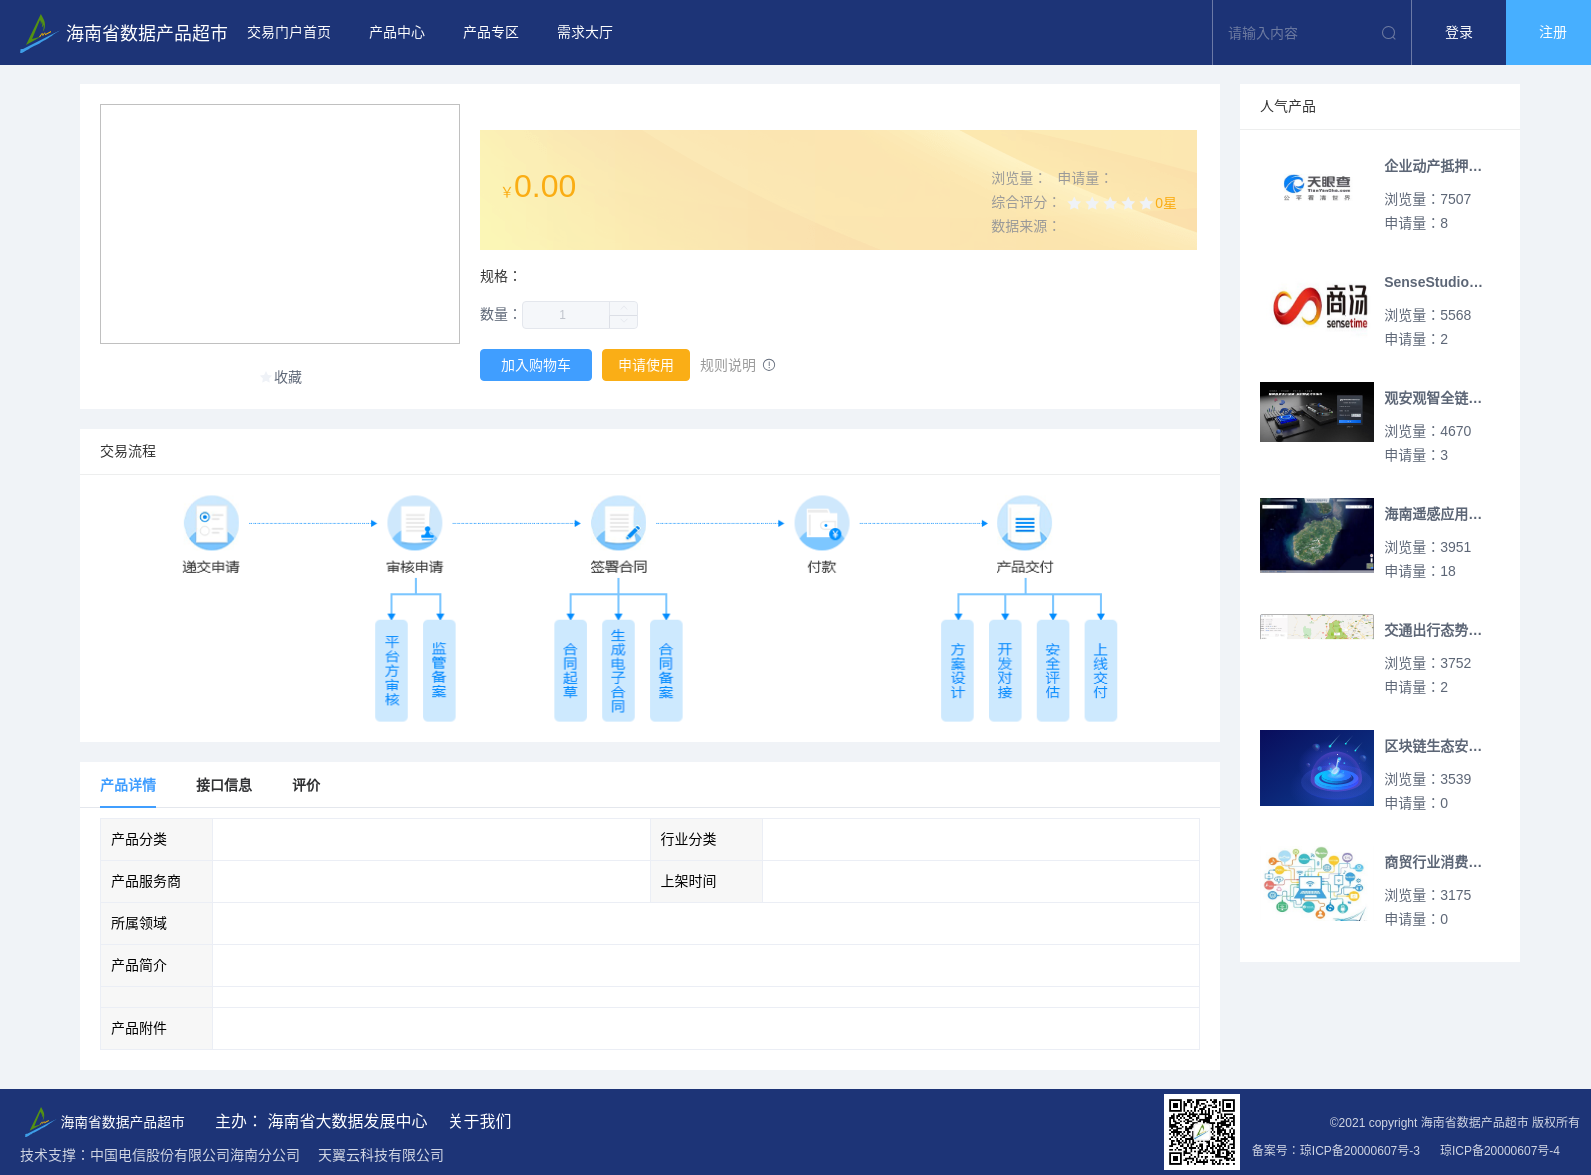Open 商汤 sensetime product thumbnail

click(1317, 304)
